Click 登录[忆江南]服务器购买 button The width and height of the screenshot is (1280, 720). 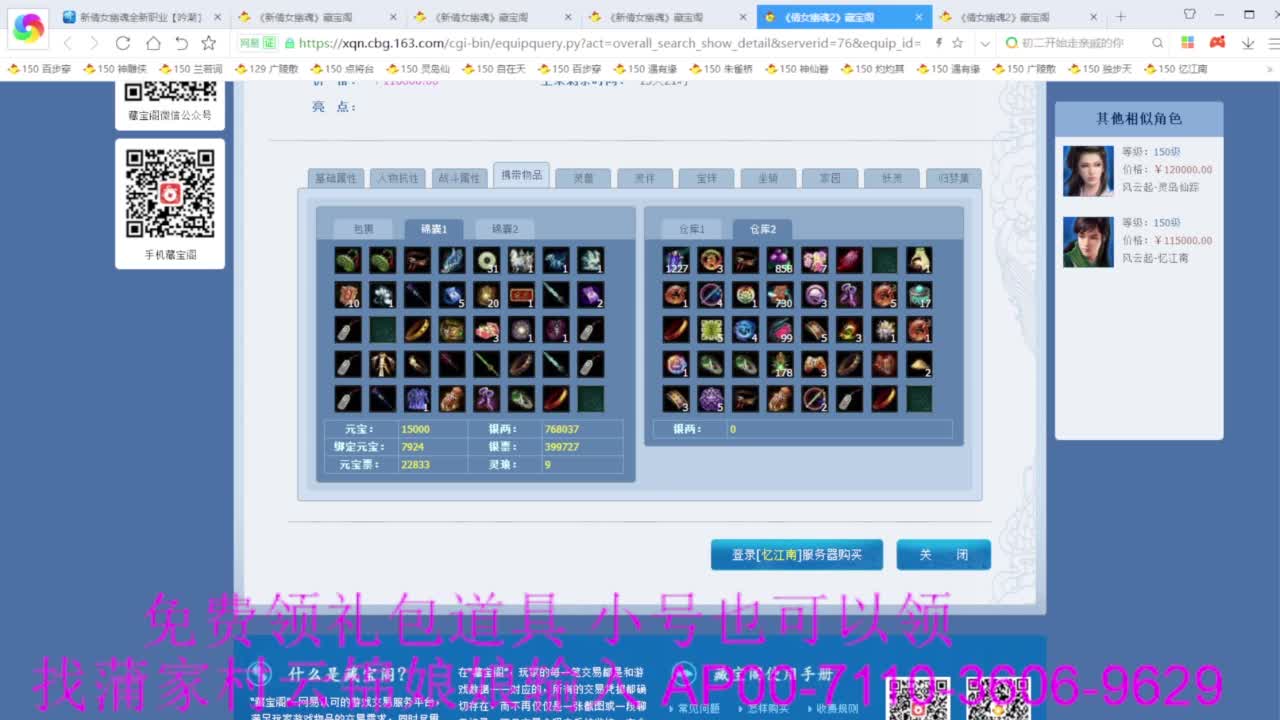(x=796, y=555)
